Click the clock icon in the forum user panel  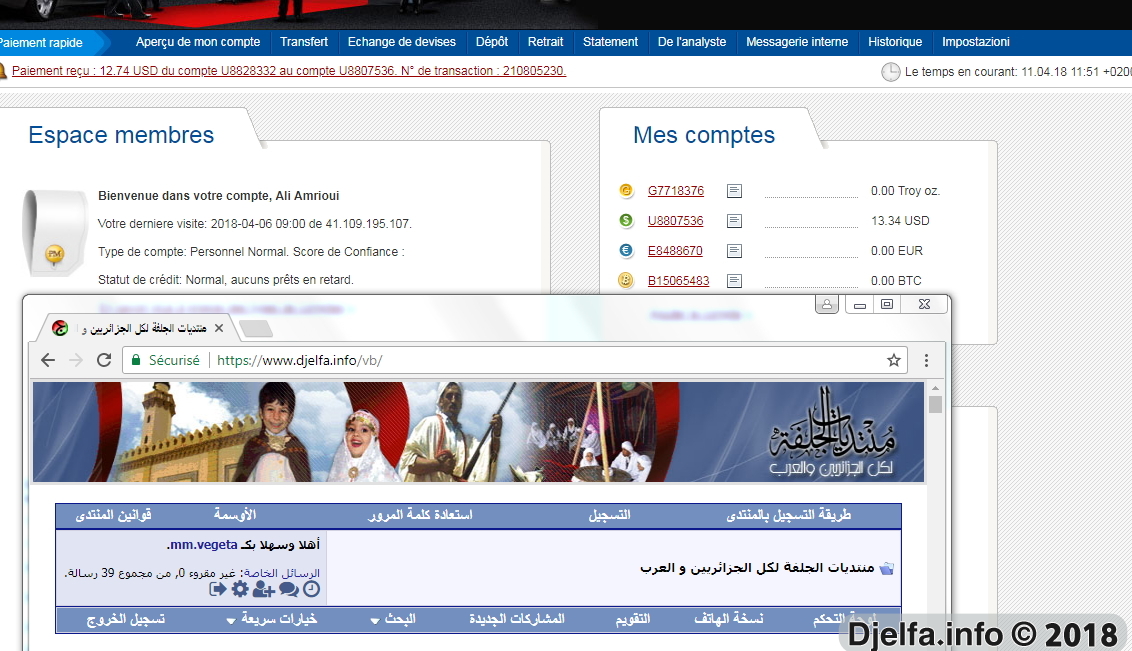pyautogui.click(x=311, y=590)
